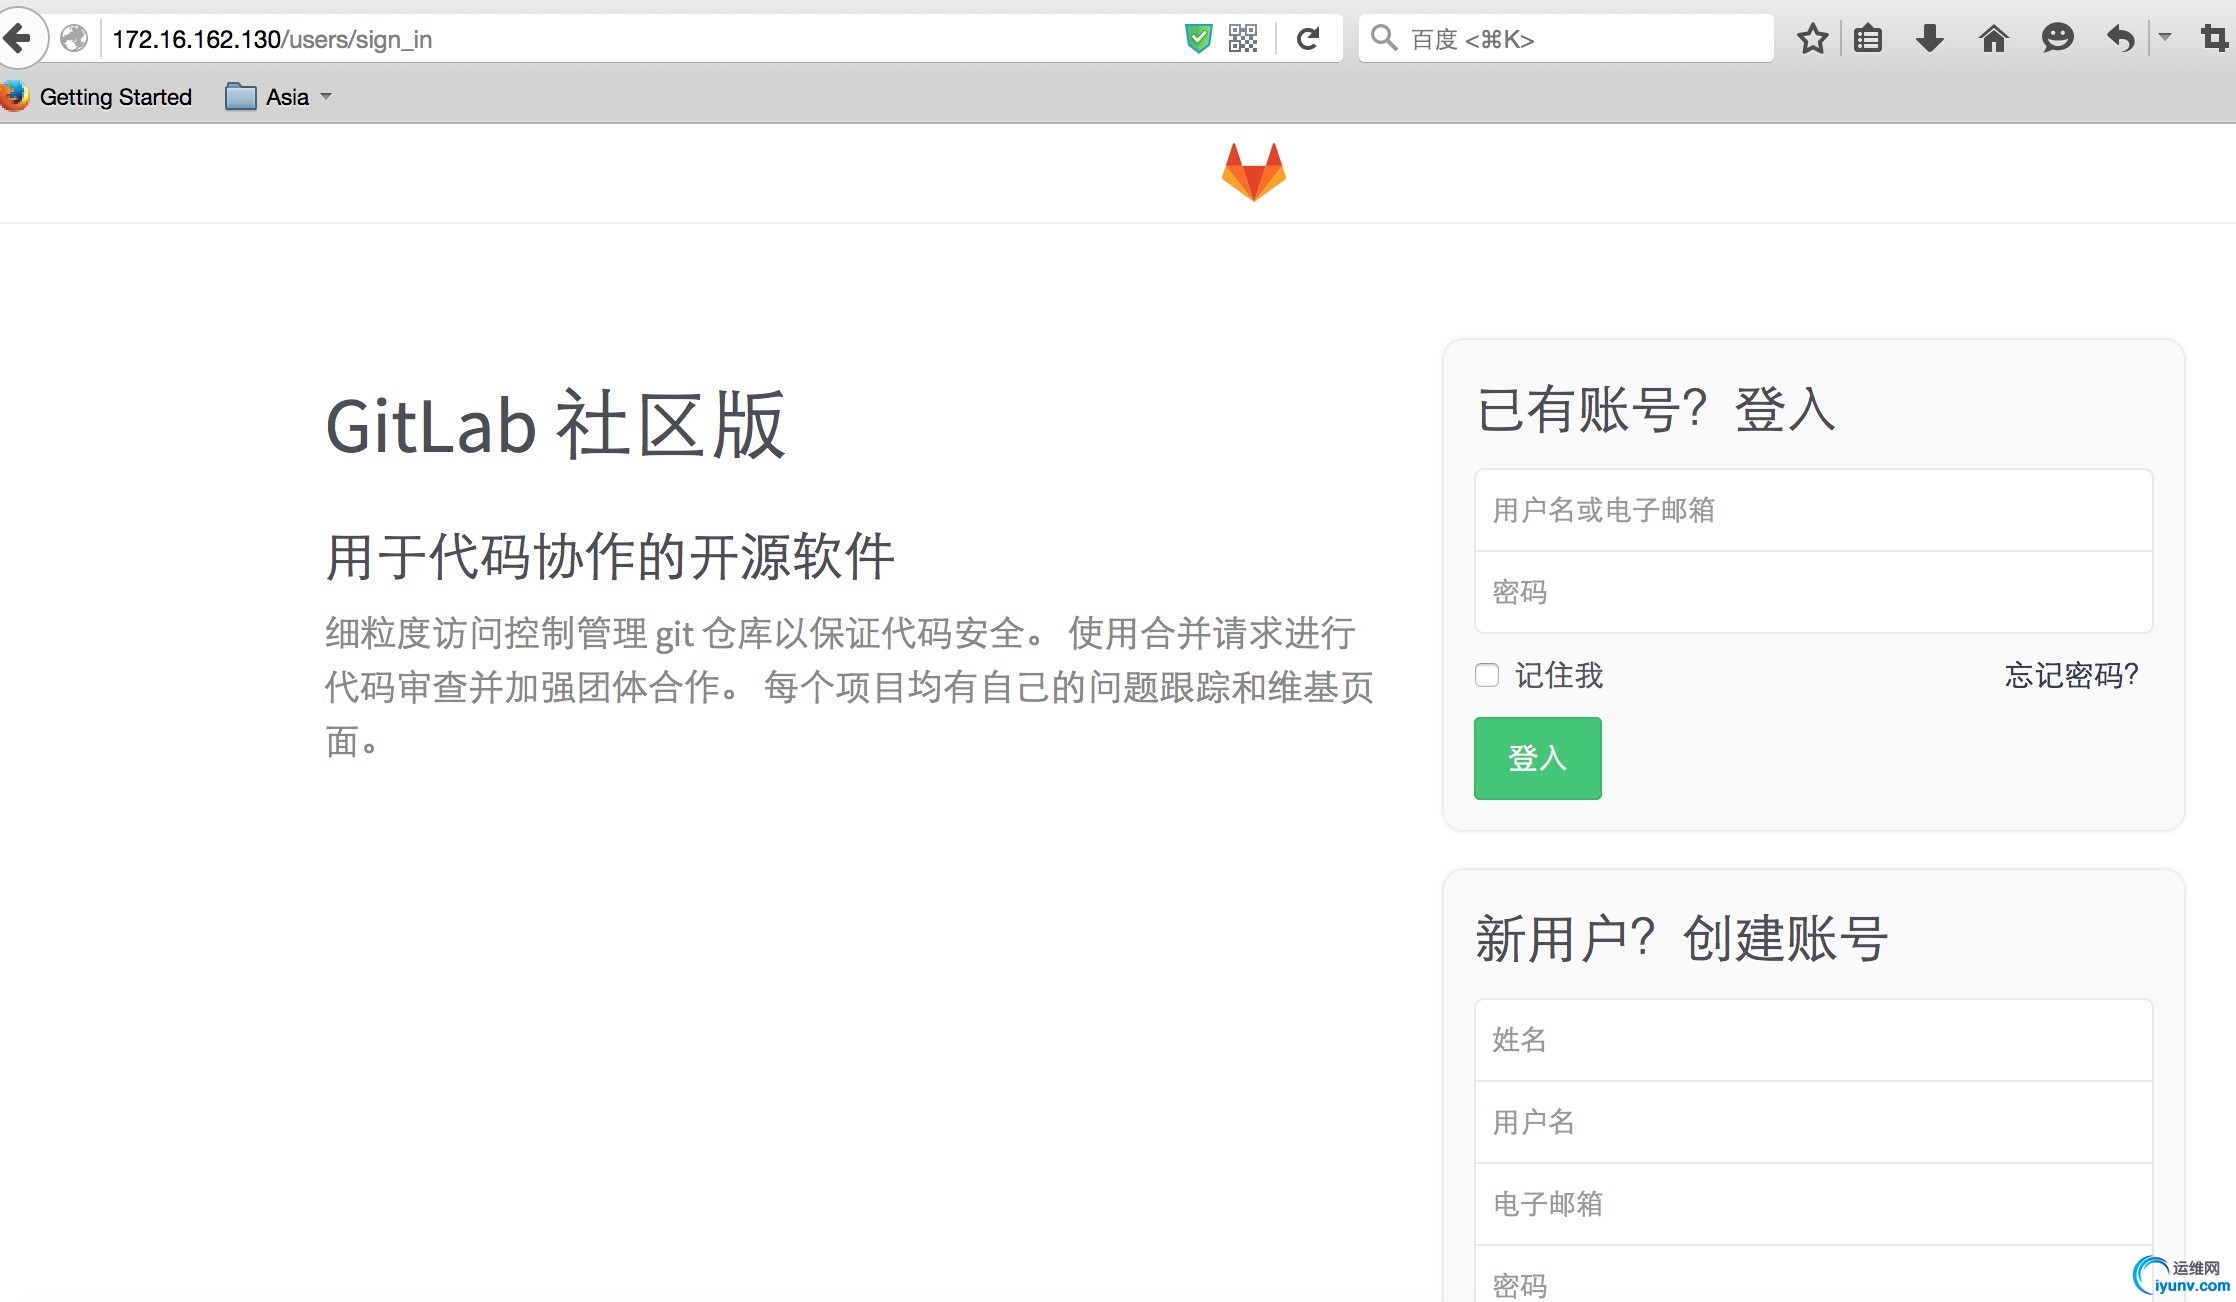Image resolution: width=2236 pixels, height=1302 pixels.
Task: Toggle the 记住我 checkbox
Action: pyautogui.click(x=1487, y=675)
